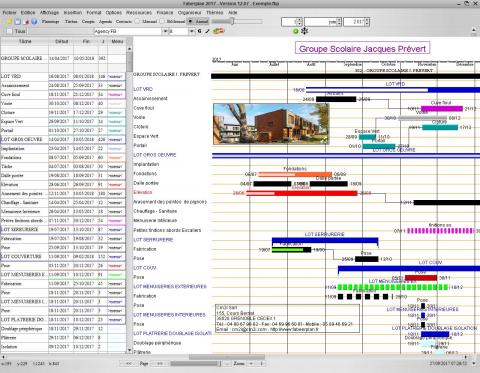Select the Mensuel radio button
Image resolution: width=480 pixels, height=373 pixels.
tap(137, 21)
